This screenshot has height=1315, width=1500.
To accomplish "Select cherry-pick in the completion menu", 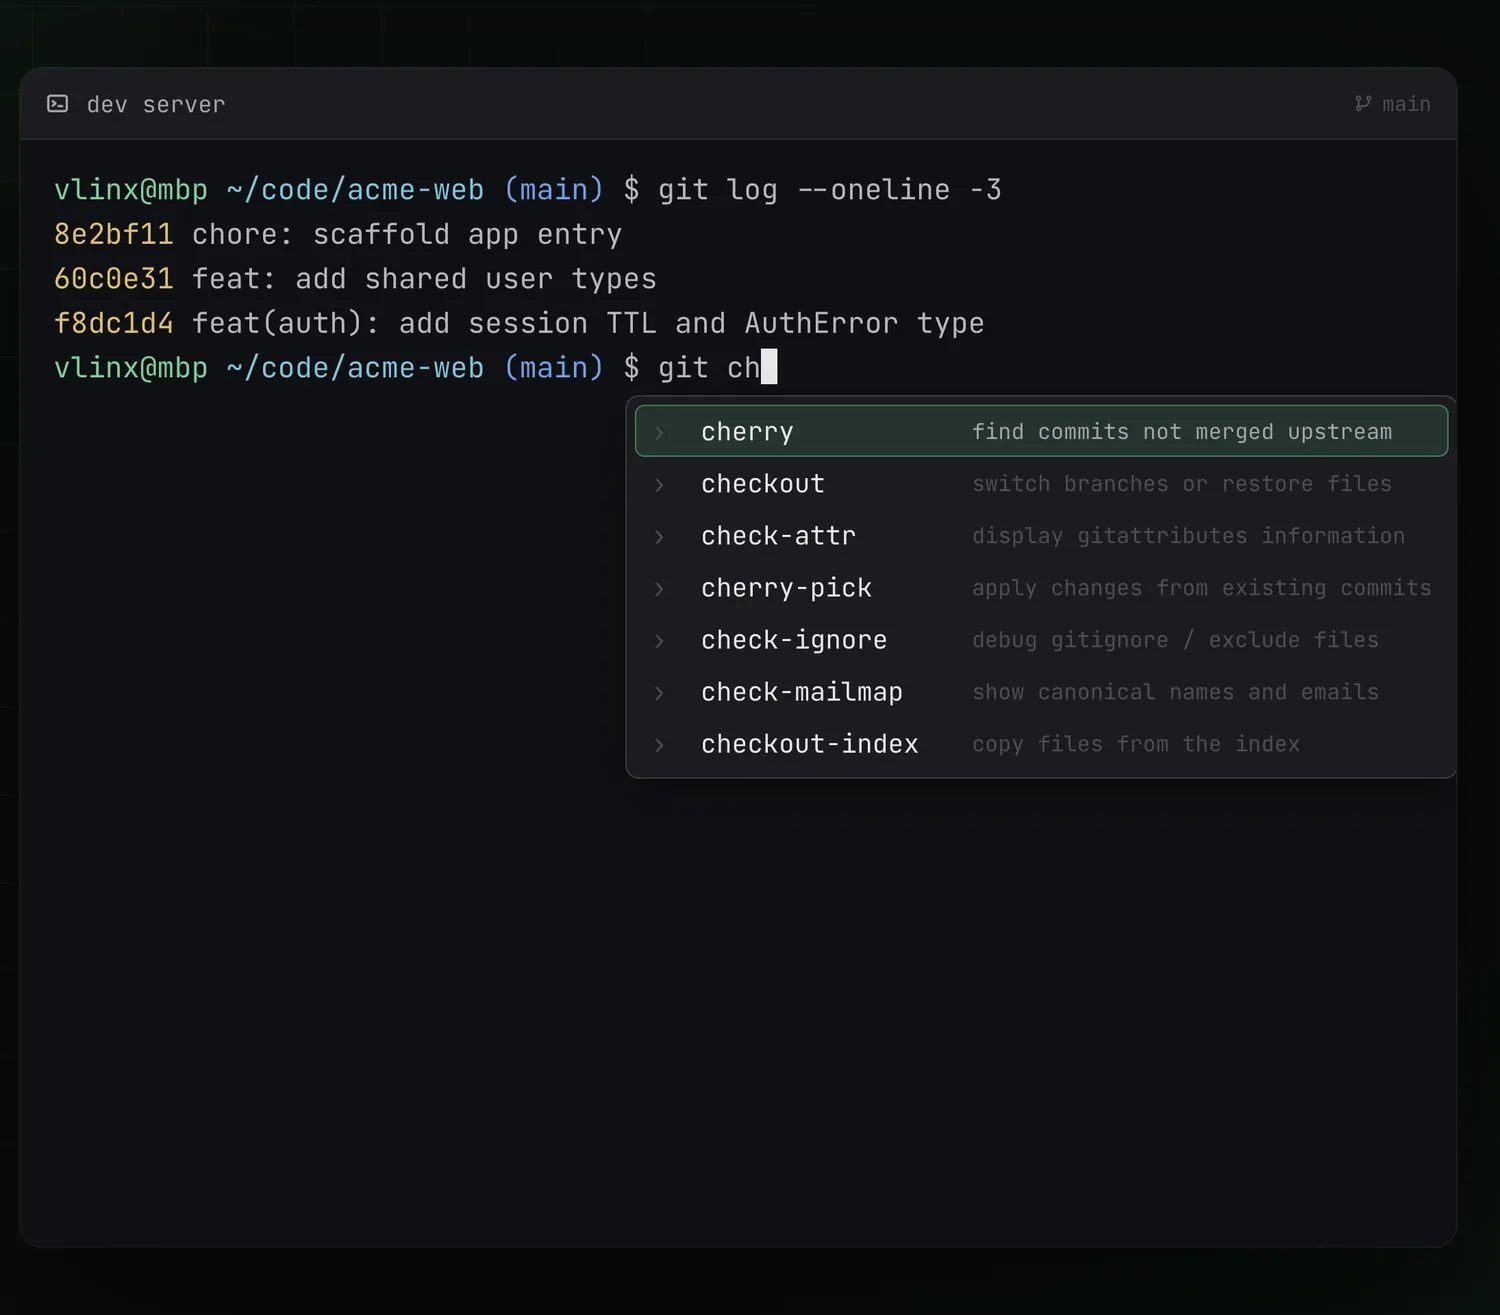I will (1041, 588).
